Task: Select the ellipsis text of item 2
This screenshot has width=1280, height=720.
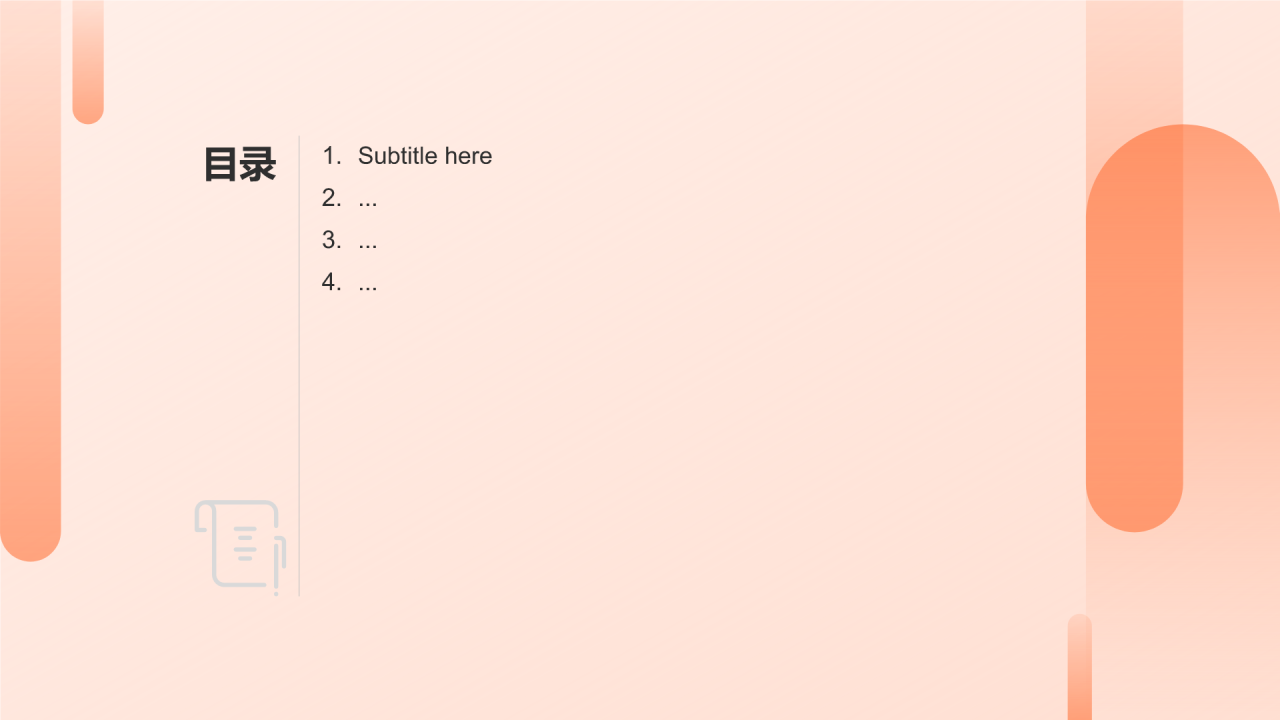Action: [x=368, y=198]
